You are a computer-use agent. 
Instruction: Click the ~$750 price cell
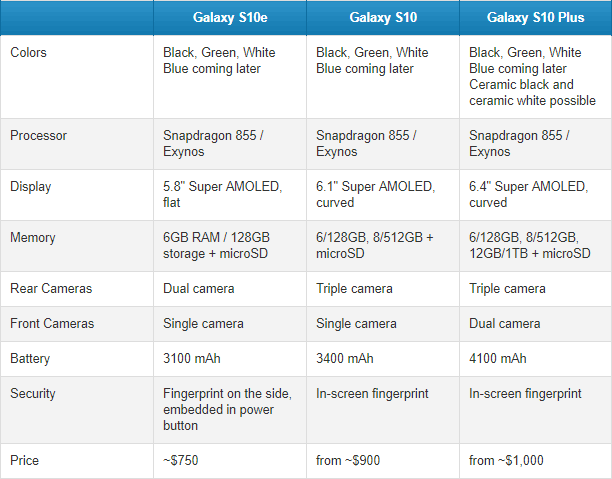181,460
